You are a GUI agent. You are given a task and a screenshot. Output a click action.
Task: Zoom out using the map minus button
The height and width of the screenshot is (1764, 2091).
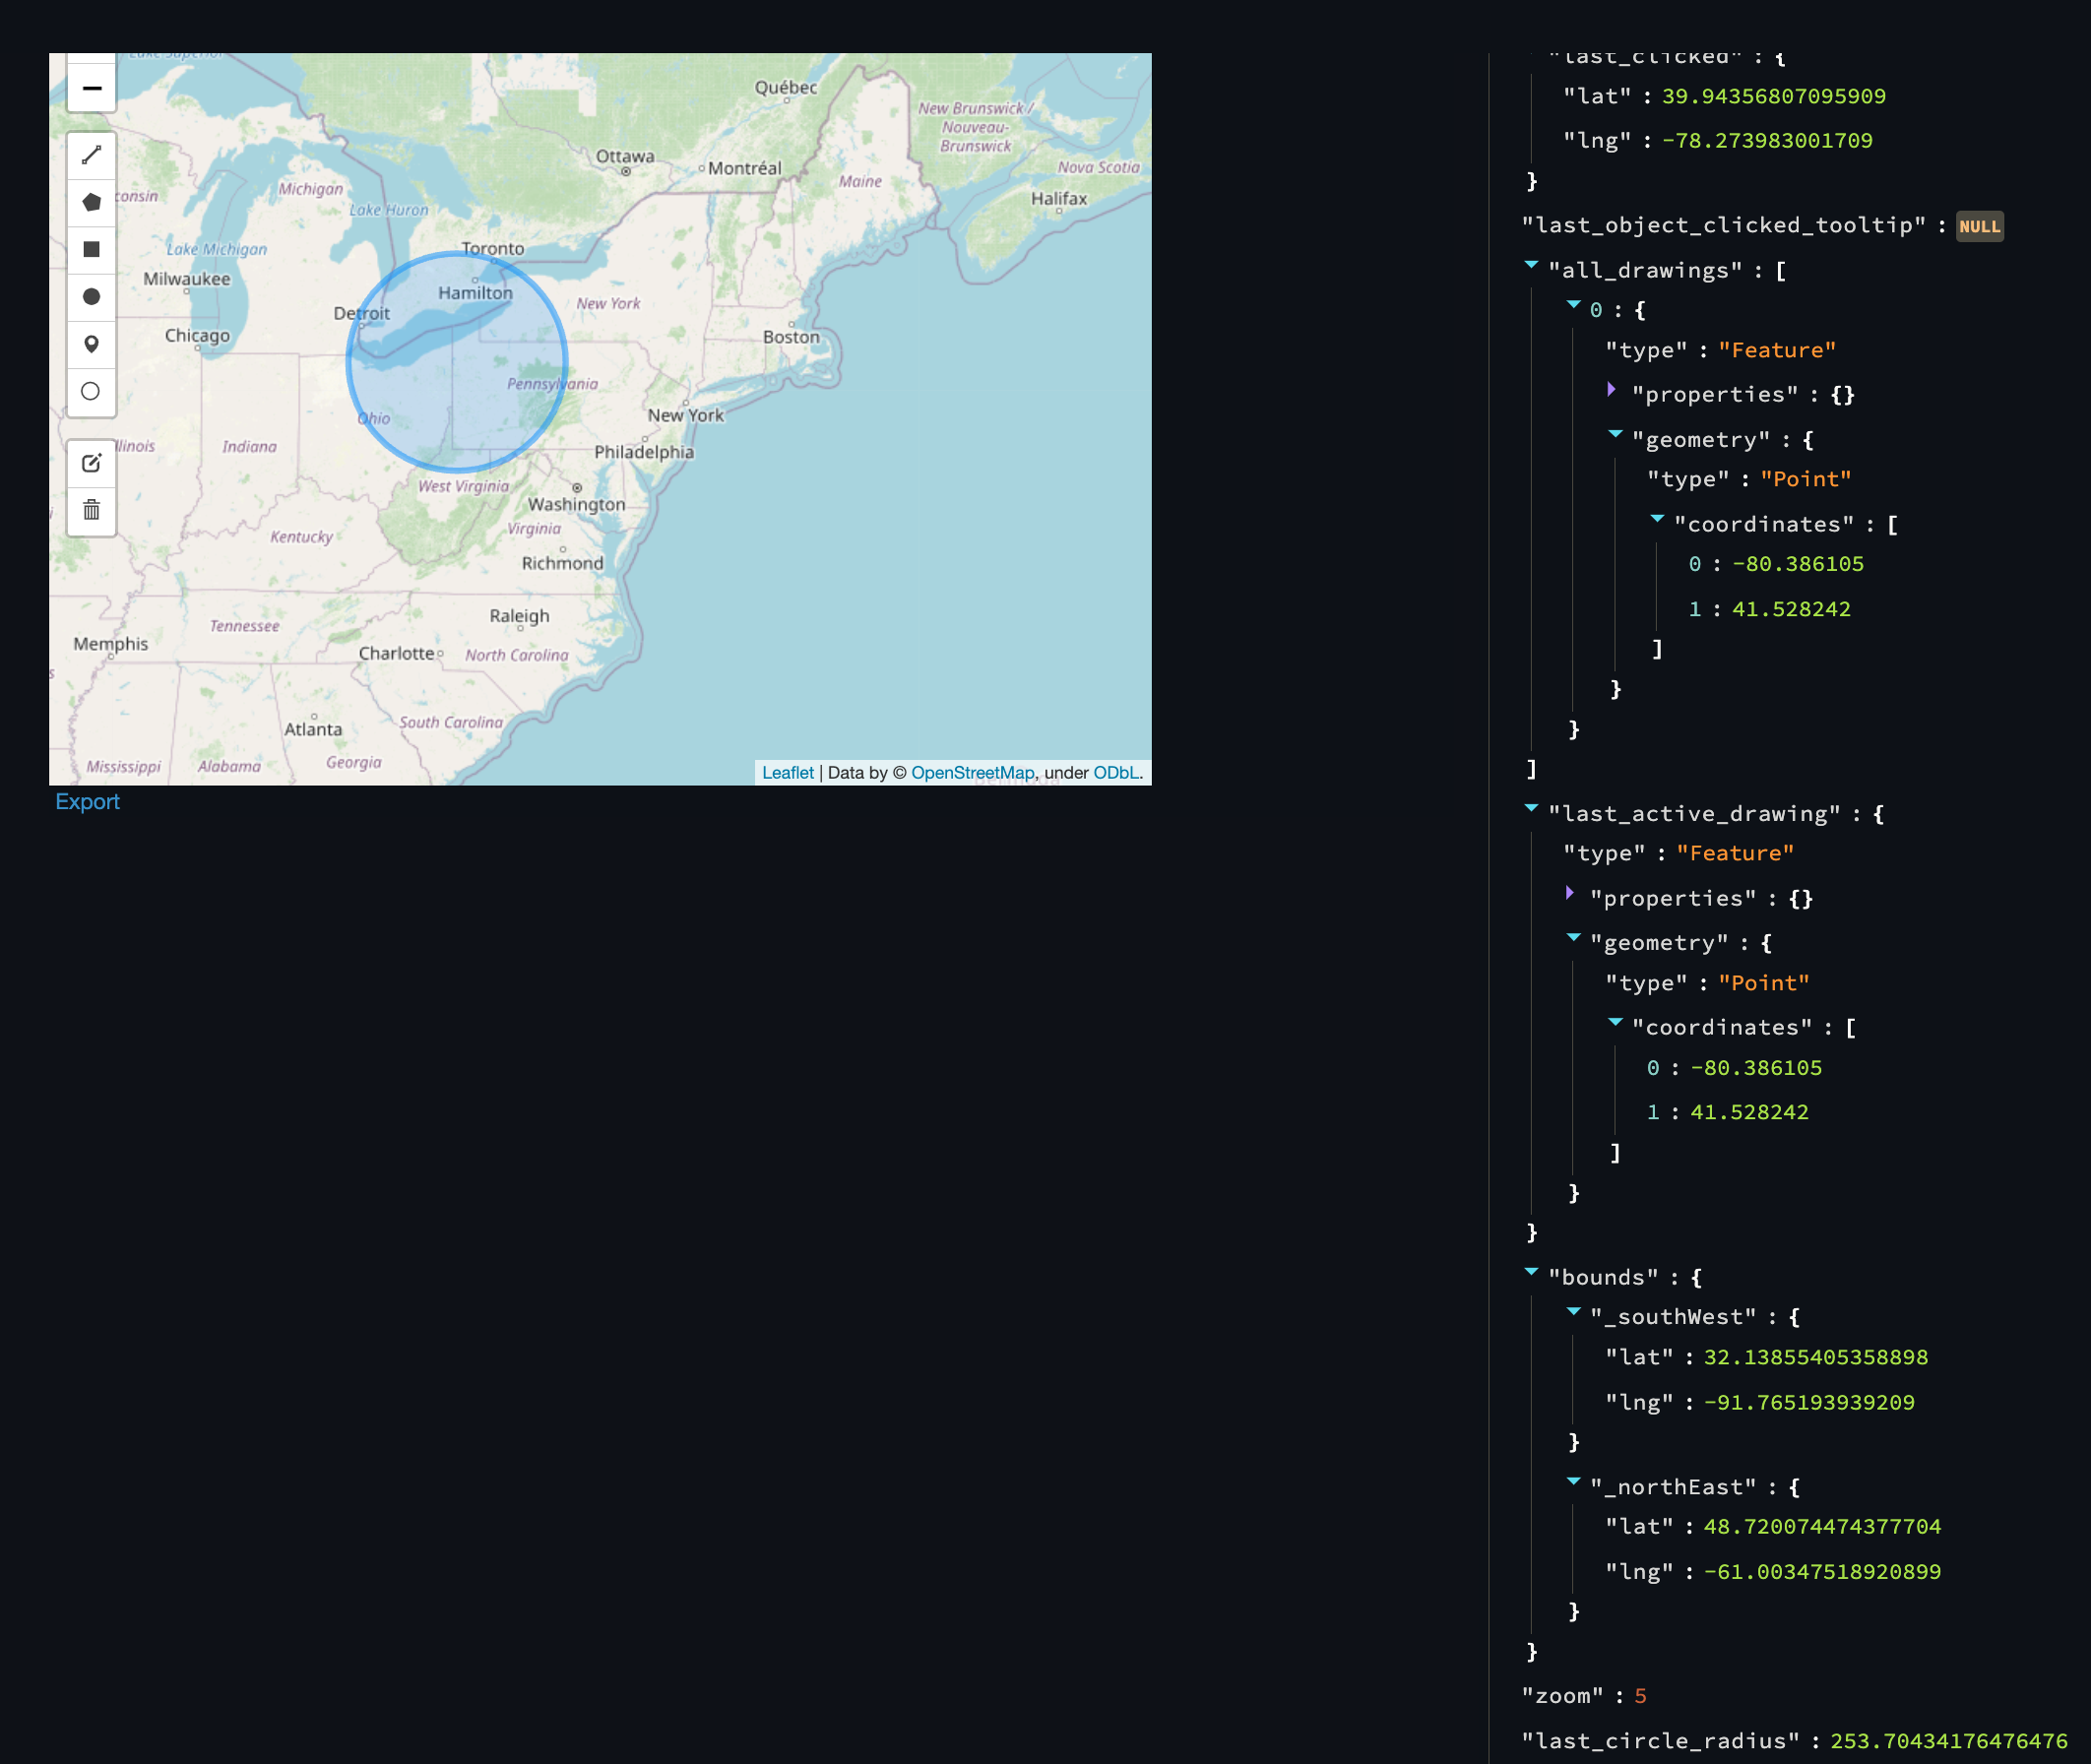click(91, 87)
